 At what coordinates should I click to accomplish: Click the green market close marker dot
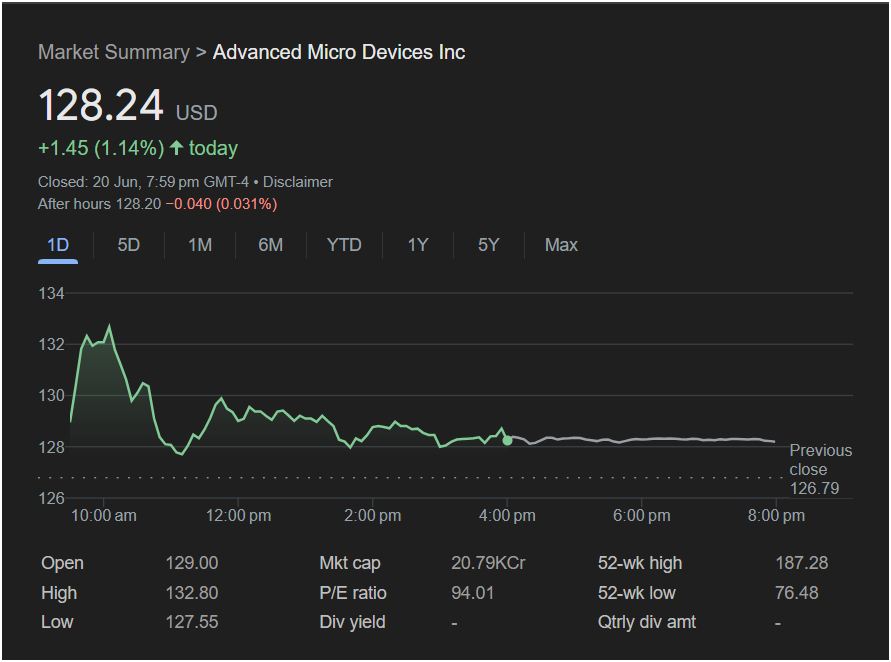507,440
